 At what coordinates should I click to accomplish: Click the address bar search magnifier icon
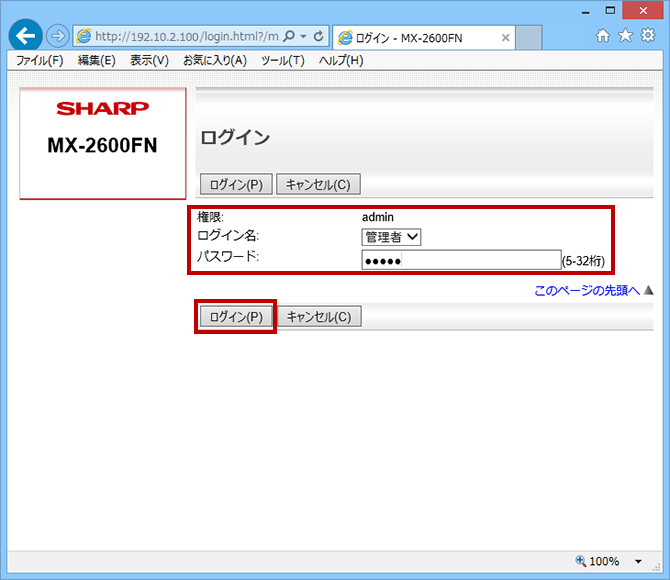289,36
